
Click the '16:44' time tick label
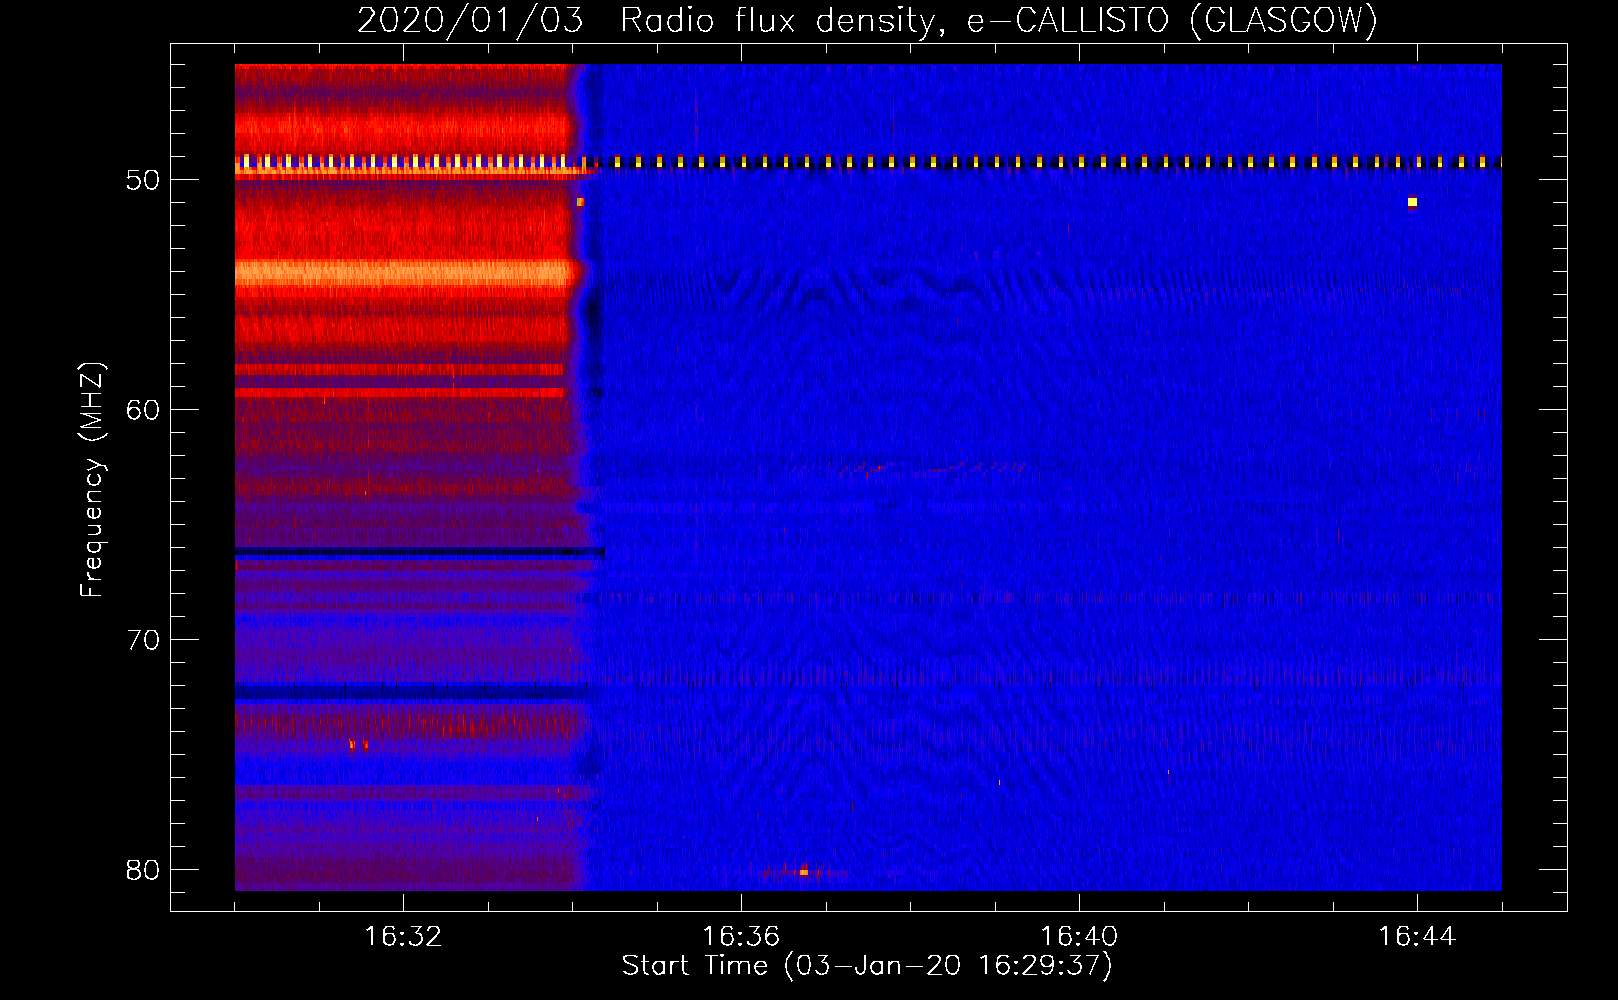1417,936
